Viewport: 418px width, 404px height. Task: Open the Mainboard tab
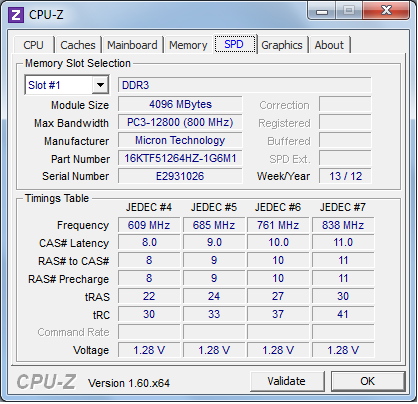pos(132,45)
